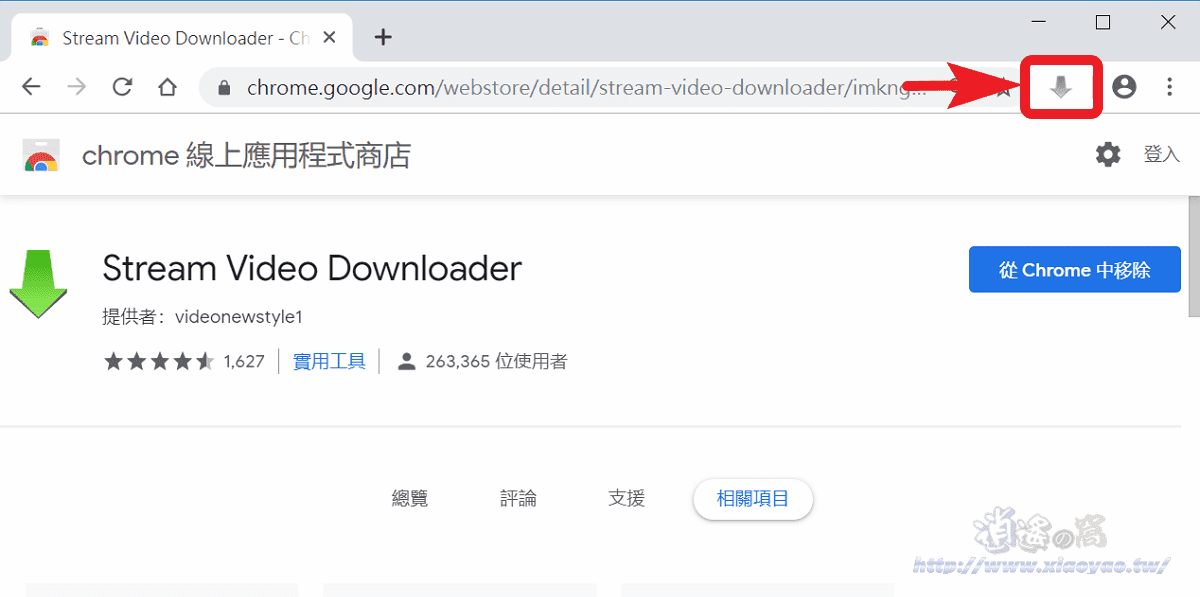Click the star rating next to 1,627
This screenshot has height=597, width=1200.
pyautogui.click(x=159, y=361)
